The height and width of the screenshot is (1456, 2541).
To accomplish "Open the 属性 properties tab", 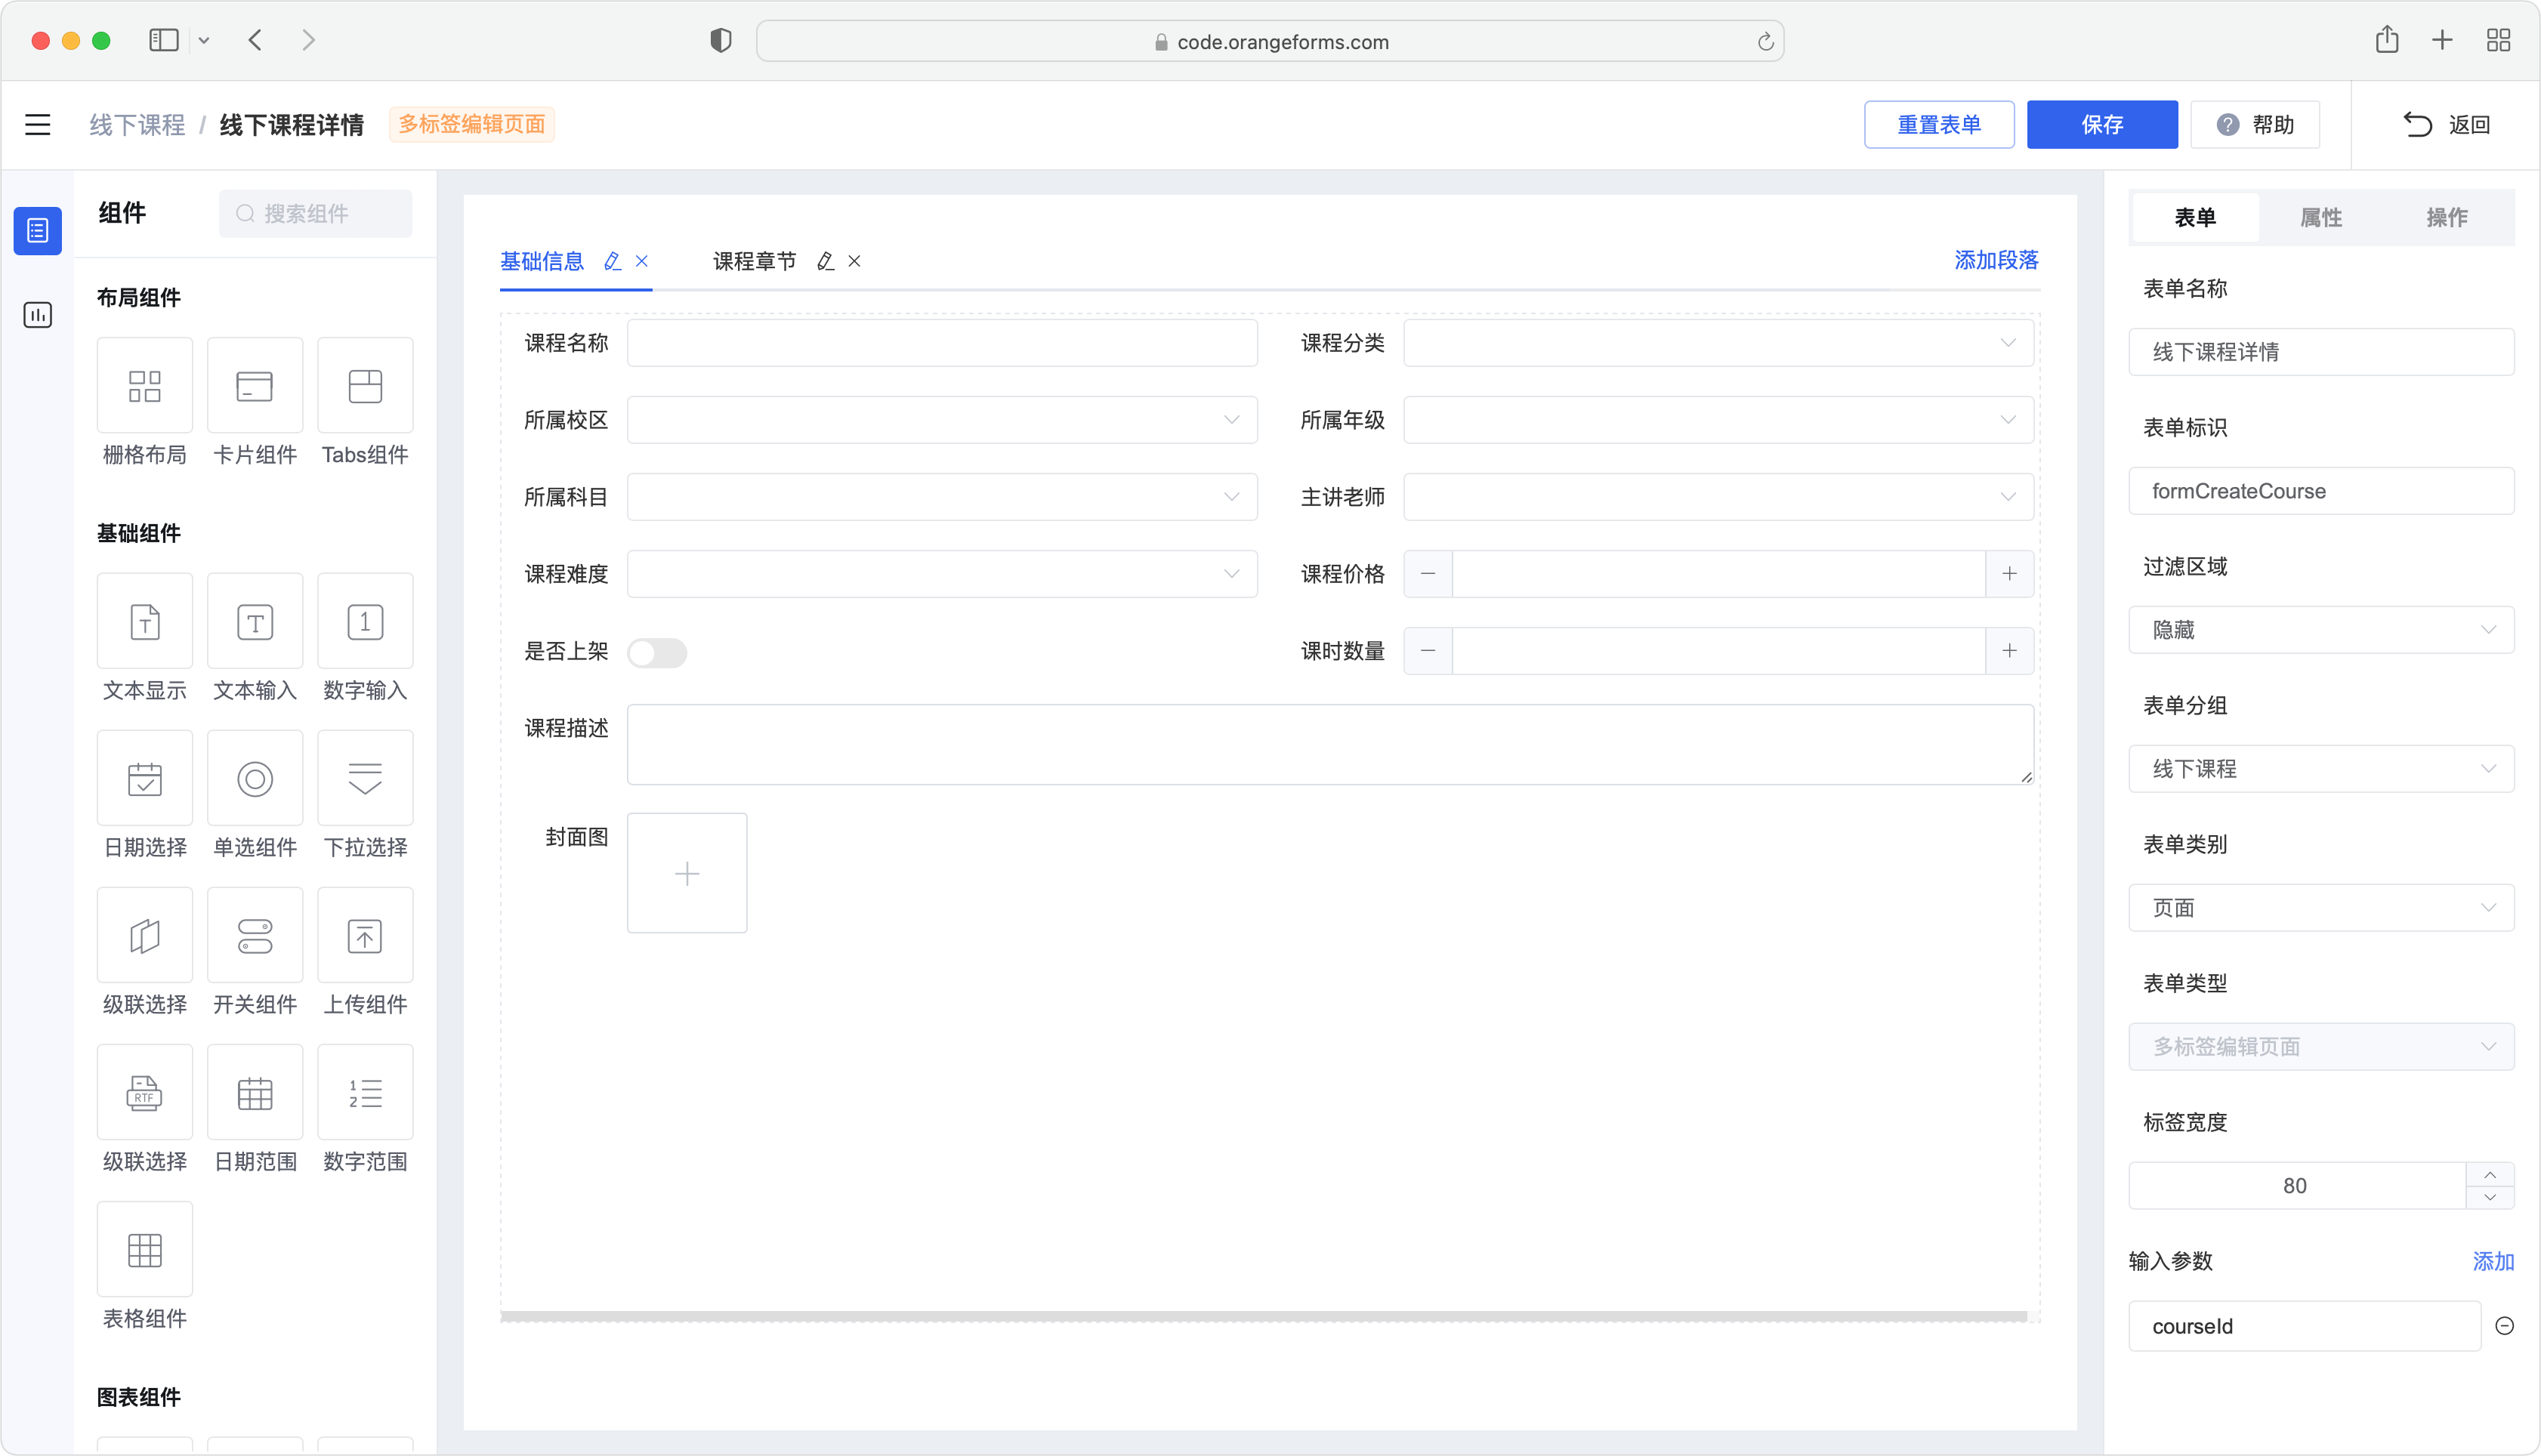I will 2321,217.
